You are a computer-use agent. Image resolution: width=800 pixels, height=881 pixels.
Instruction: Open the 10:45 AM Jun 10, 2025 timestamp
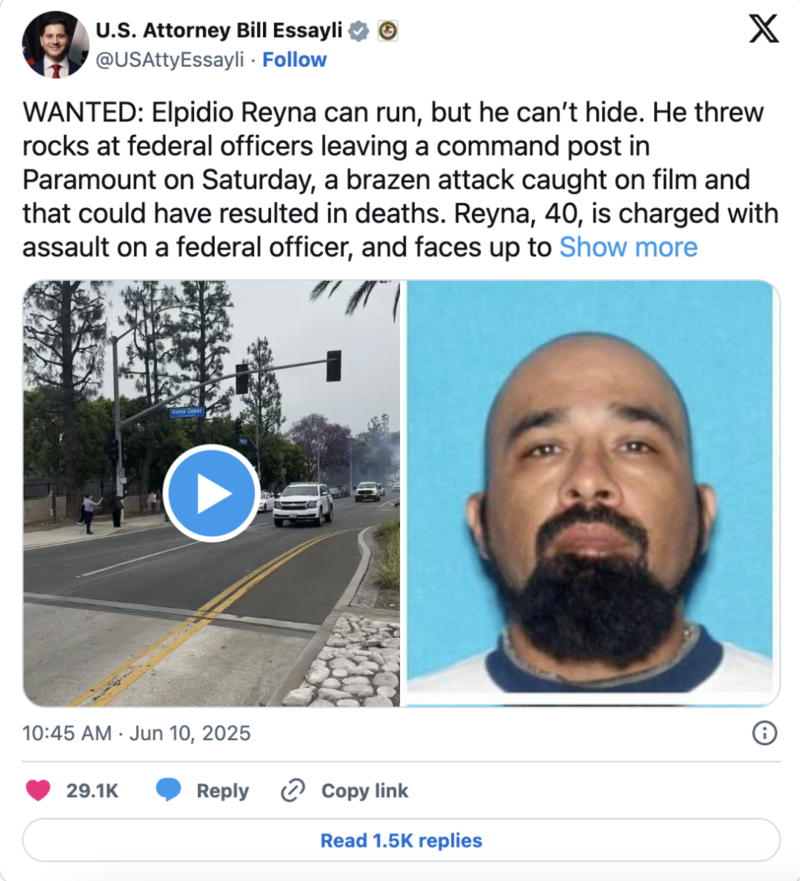click(137, 733)
